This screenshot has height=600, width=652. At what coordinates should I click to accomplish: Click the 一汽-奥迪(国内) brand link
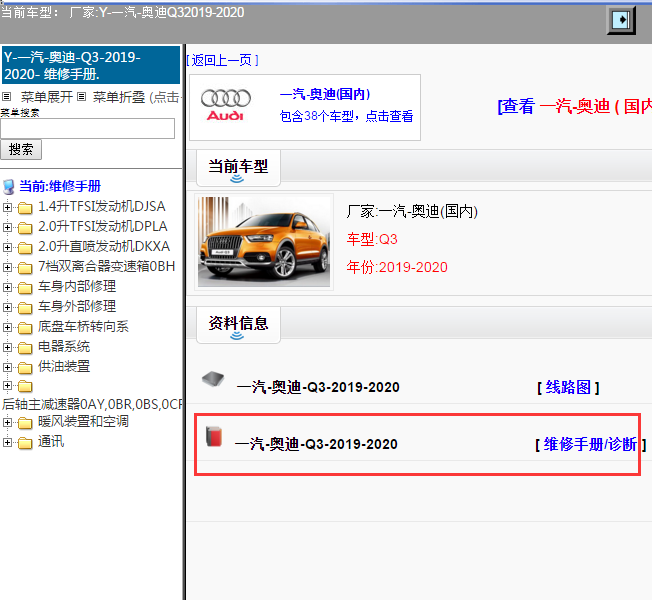[325, 94]
